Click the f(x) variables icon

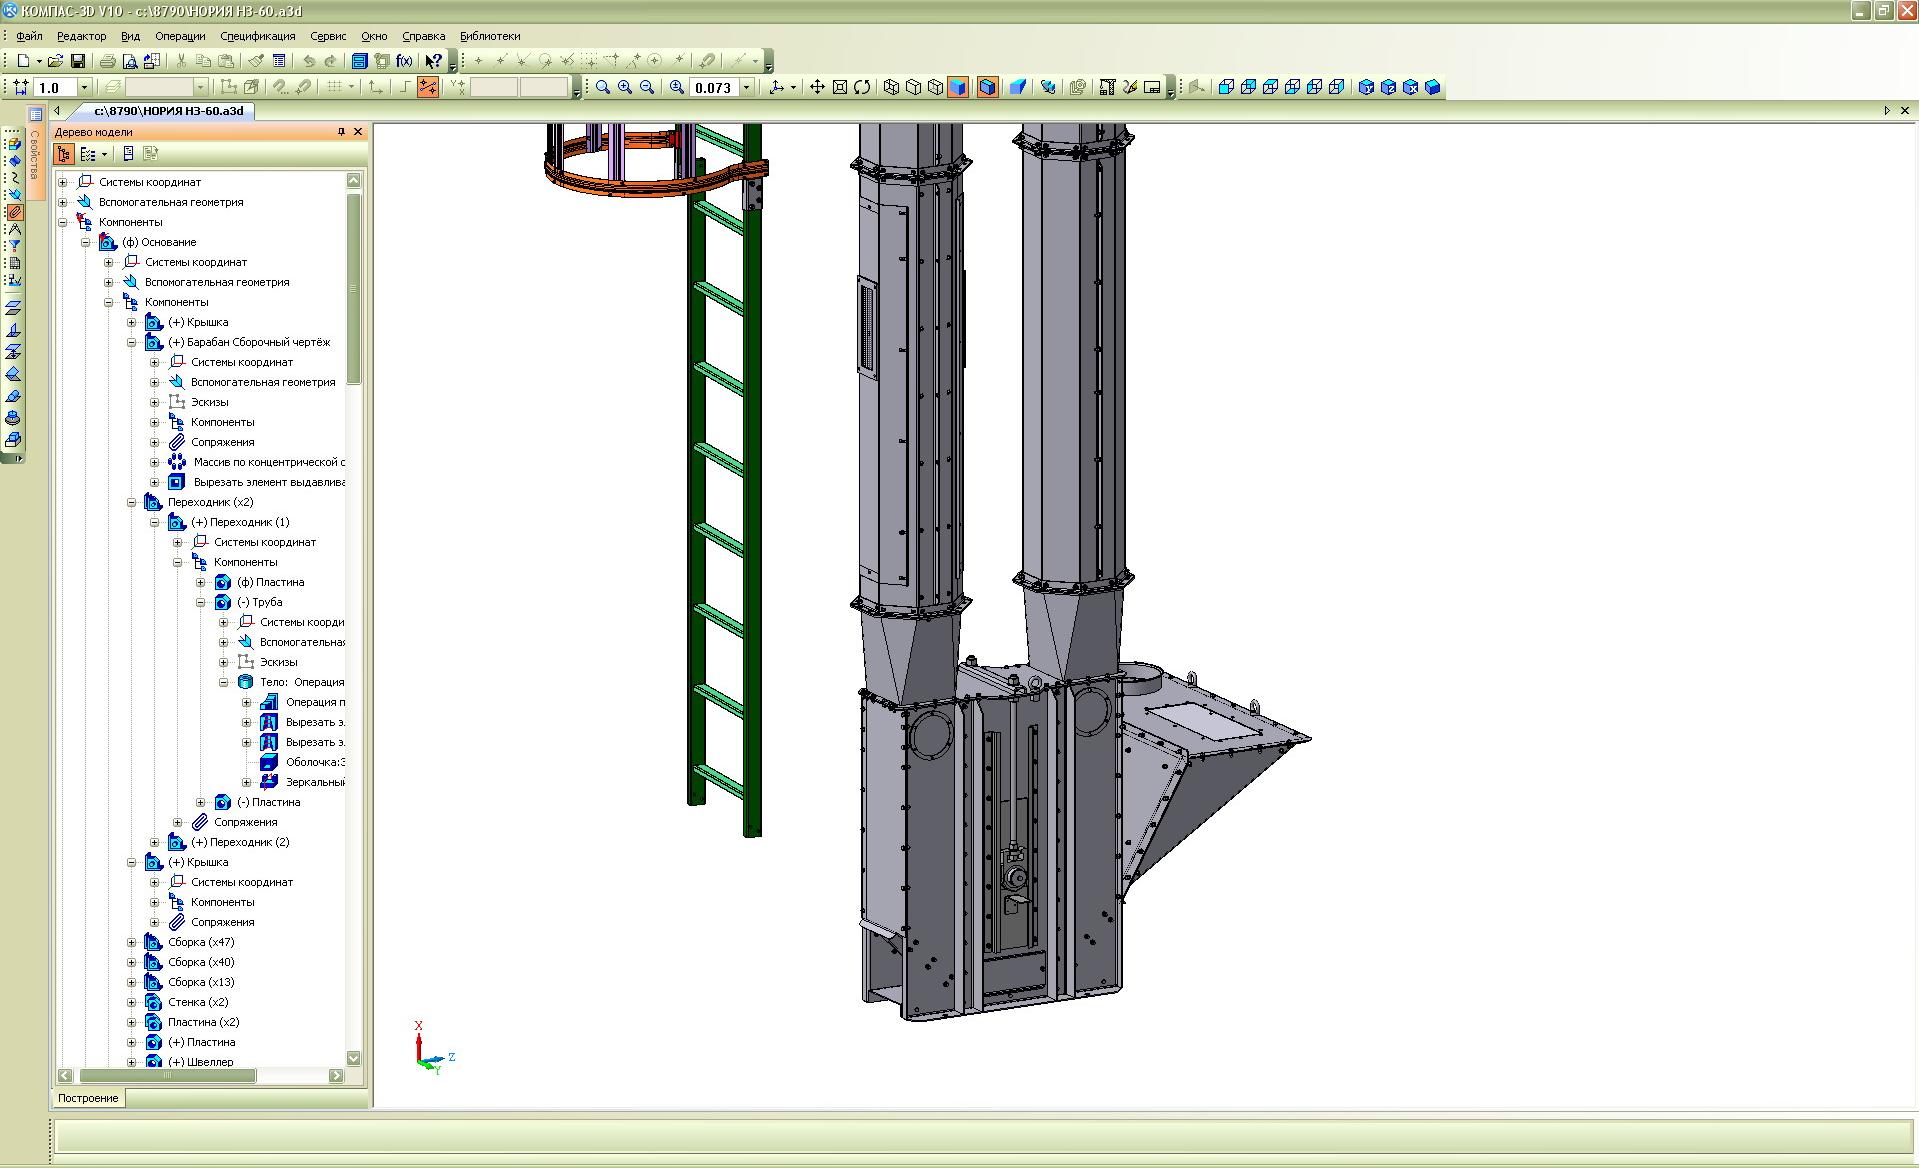point(404,61)
